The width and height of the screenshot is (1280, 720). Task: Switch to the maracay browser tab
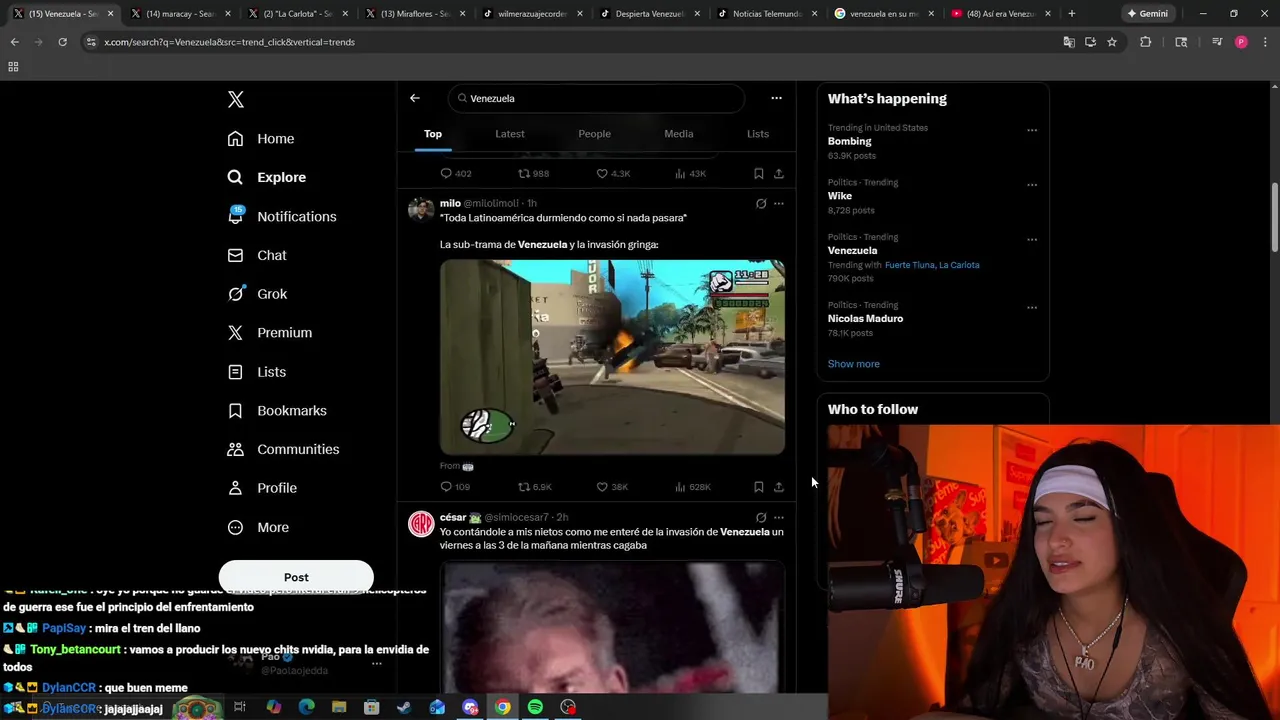click(179, 14)
